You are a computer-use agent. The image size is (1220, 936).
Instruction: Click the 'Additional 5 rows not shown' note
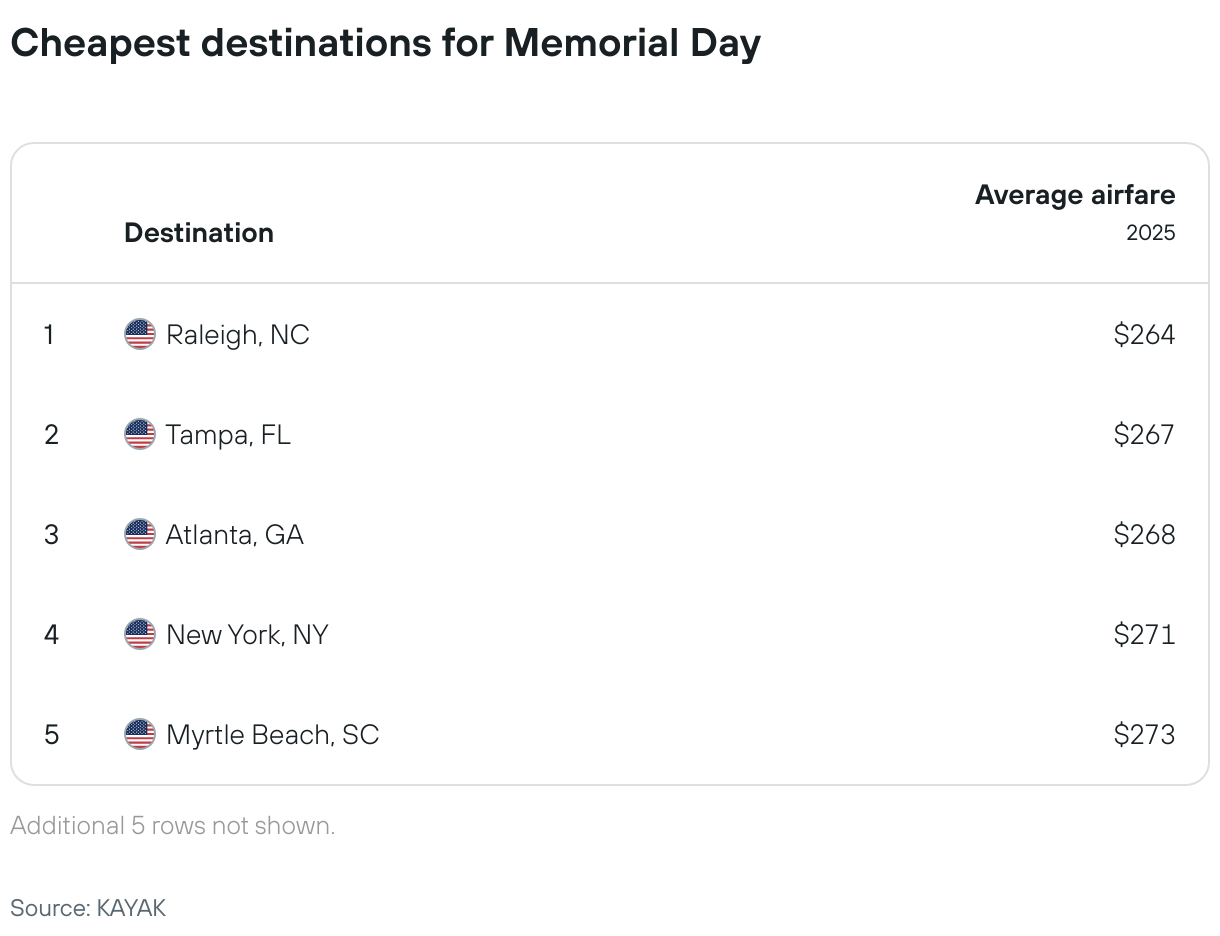click(x=173, y=826)
